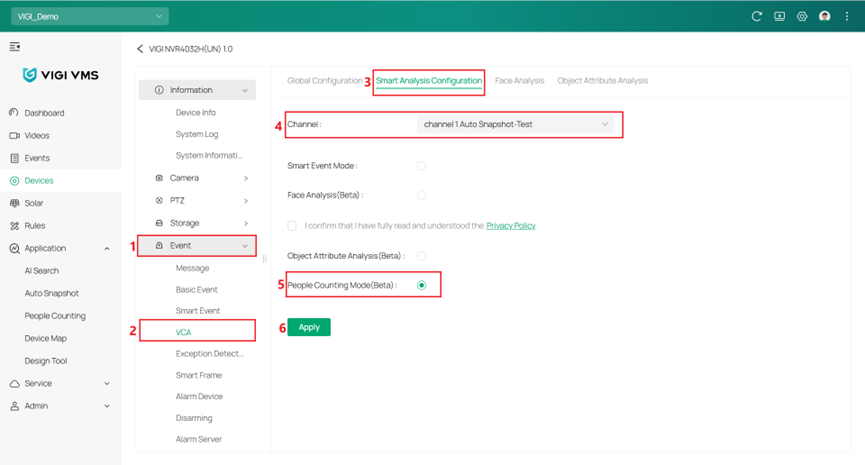
Task: Open the VIGI_Demo site dropdown
Action: pos(90,17)
